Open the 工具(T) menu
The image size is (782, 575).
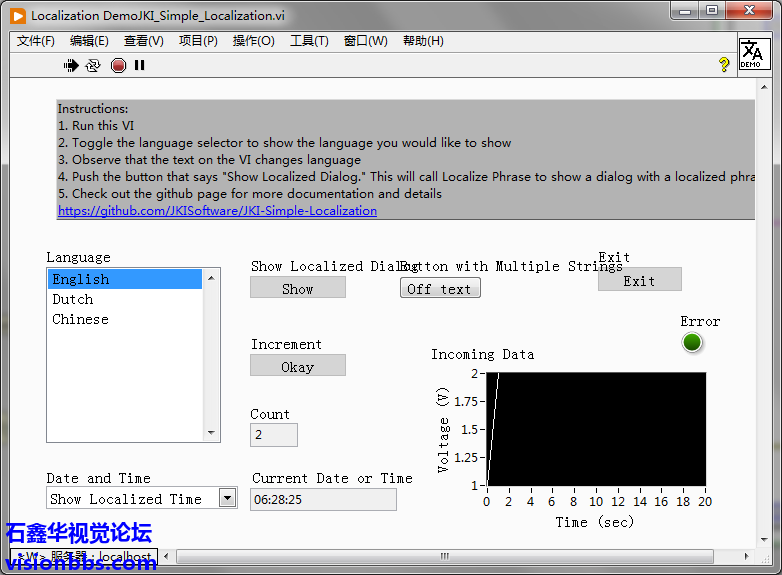(309, 41)
